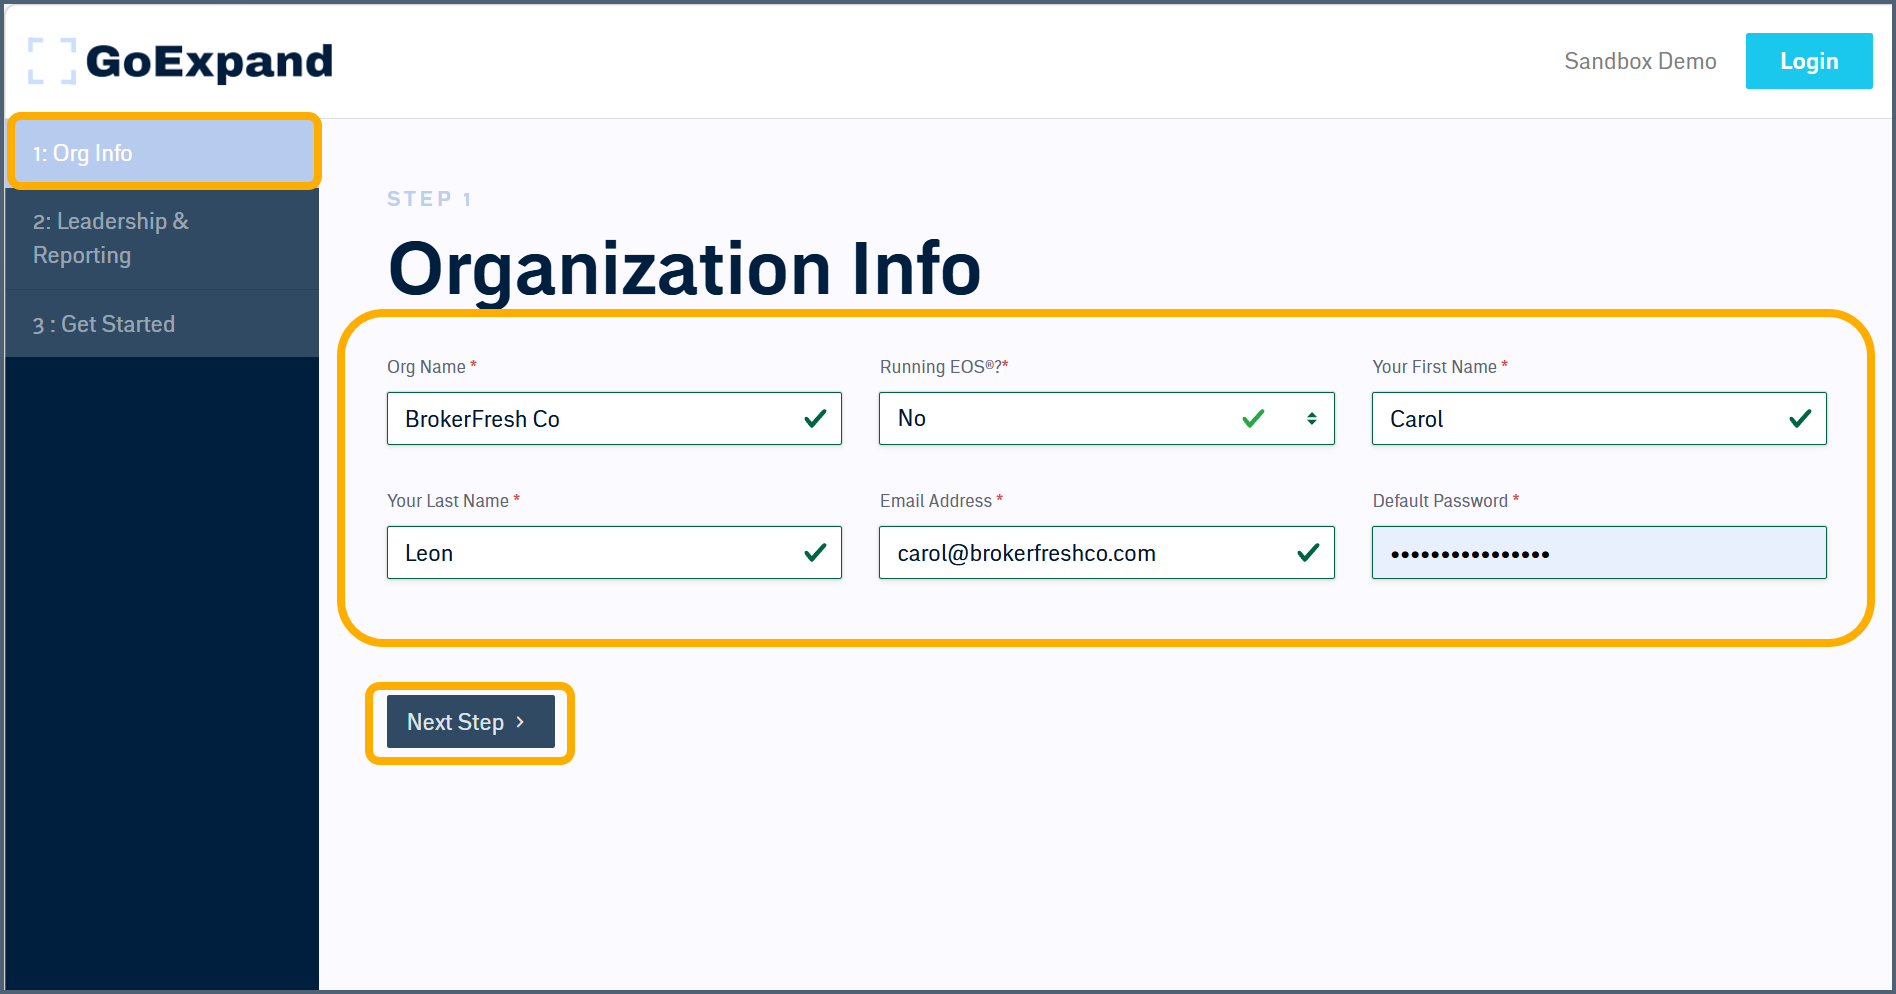Click the chevron arrow on Next Step

point(520,722)
